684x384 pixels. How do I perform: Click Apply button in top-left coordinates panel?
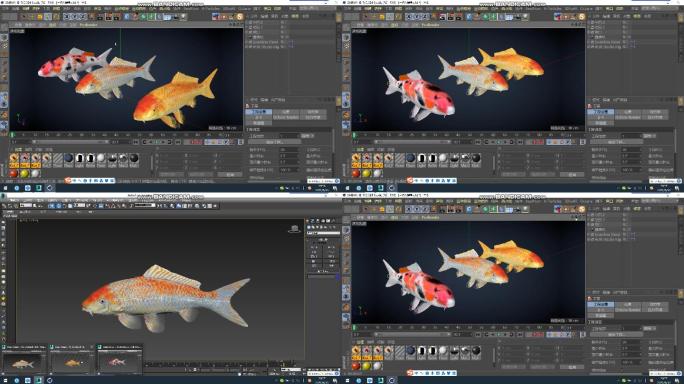[x=231, y=174]
